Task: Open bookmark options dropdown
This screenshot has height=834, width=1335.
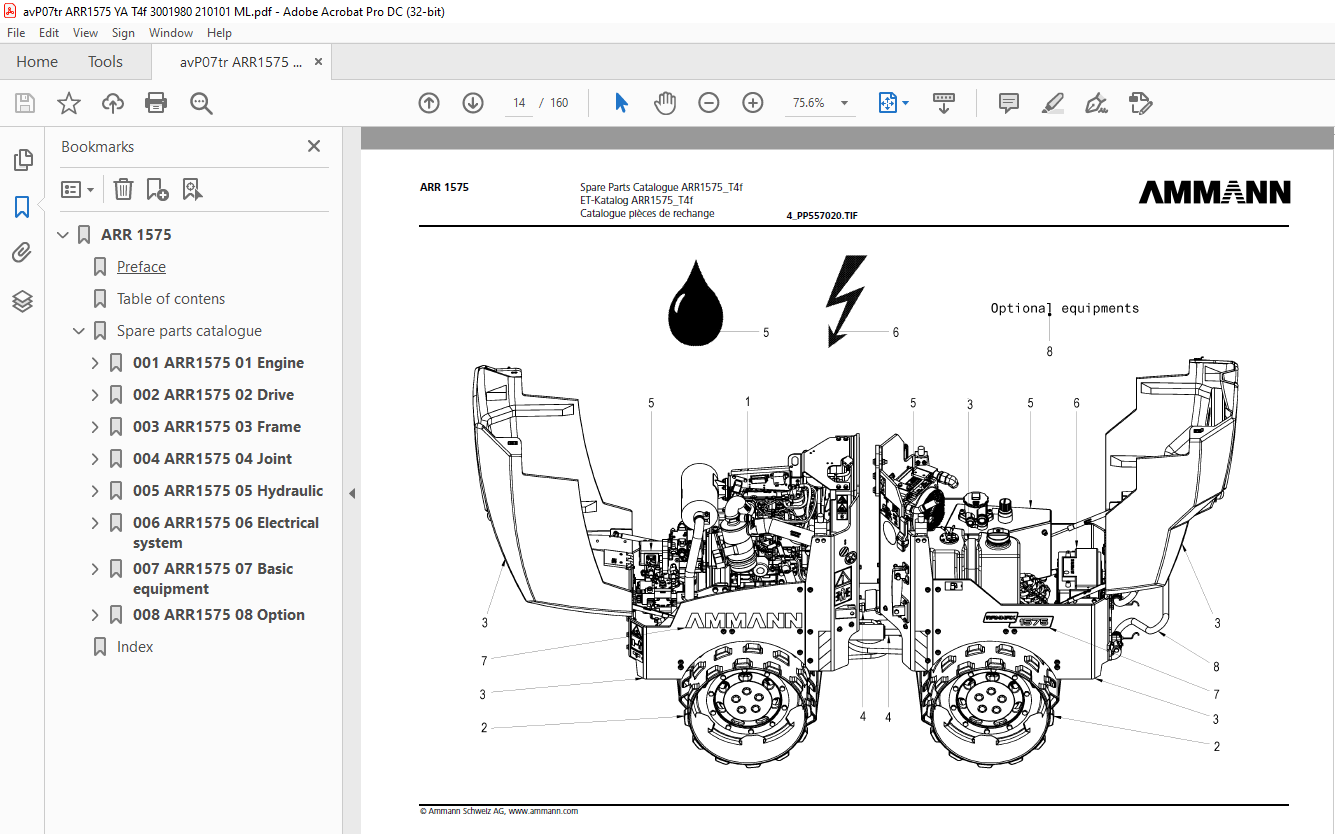Action: (77, 189)
